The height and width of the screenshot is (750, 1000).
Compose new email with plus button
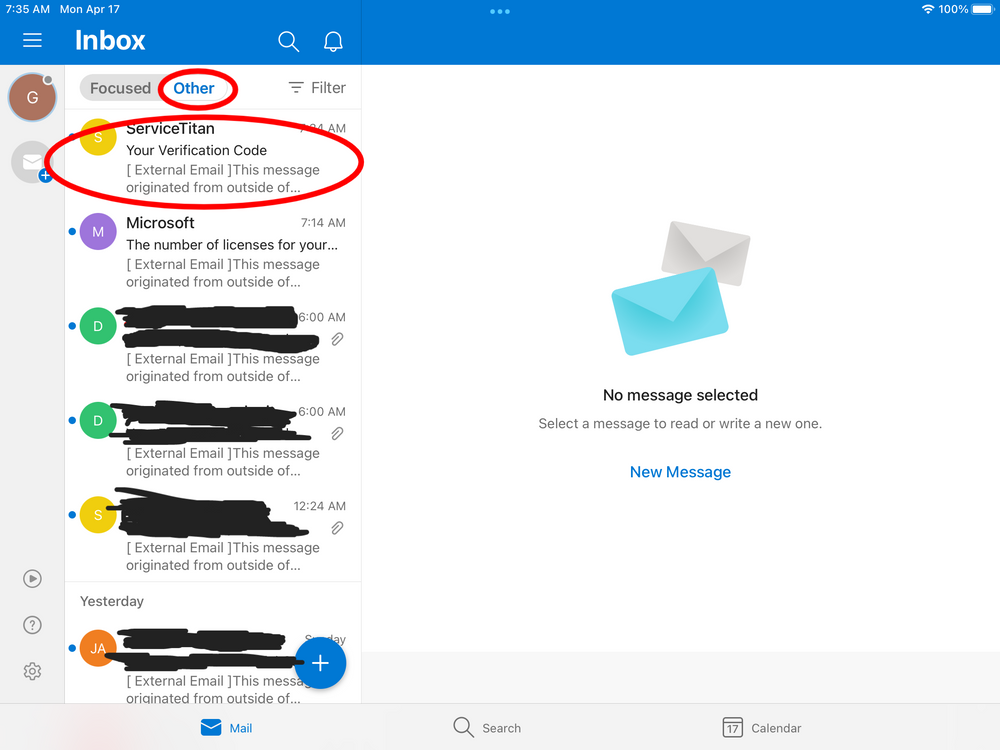320,663
